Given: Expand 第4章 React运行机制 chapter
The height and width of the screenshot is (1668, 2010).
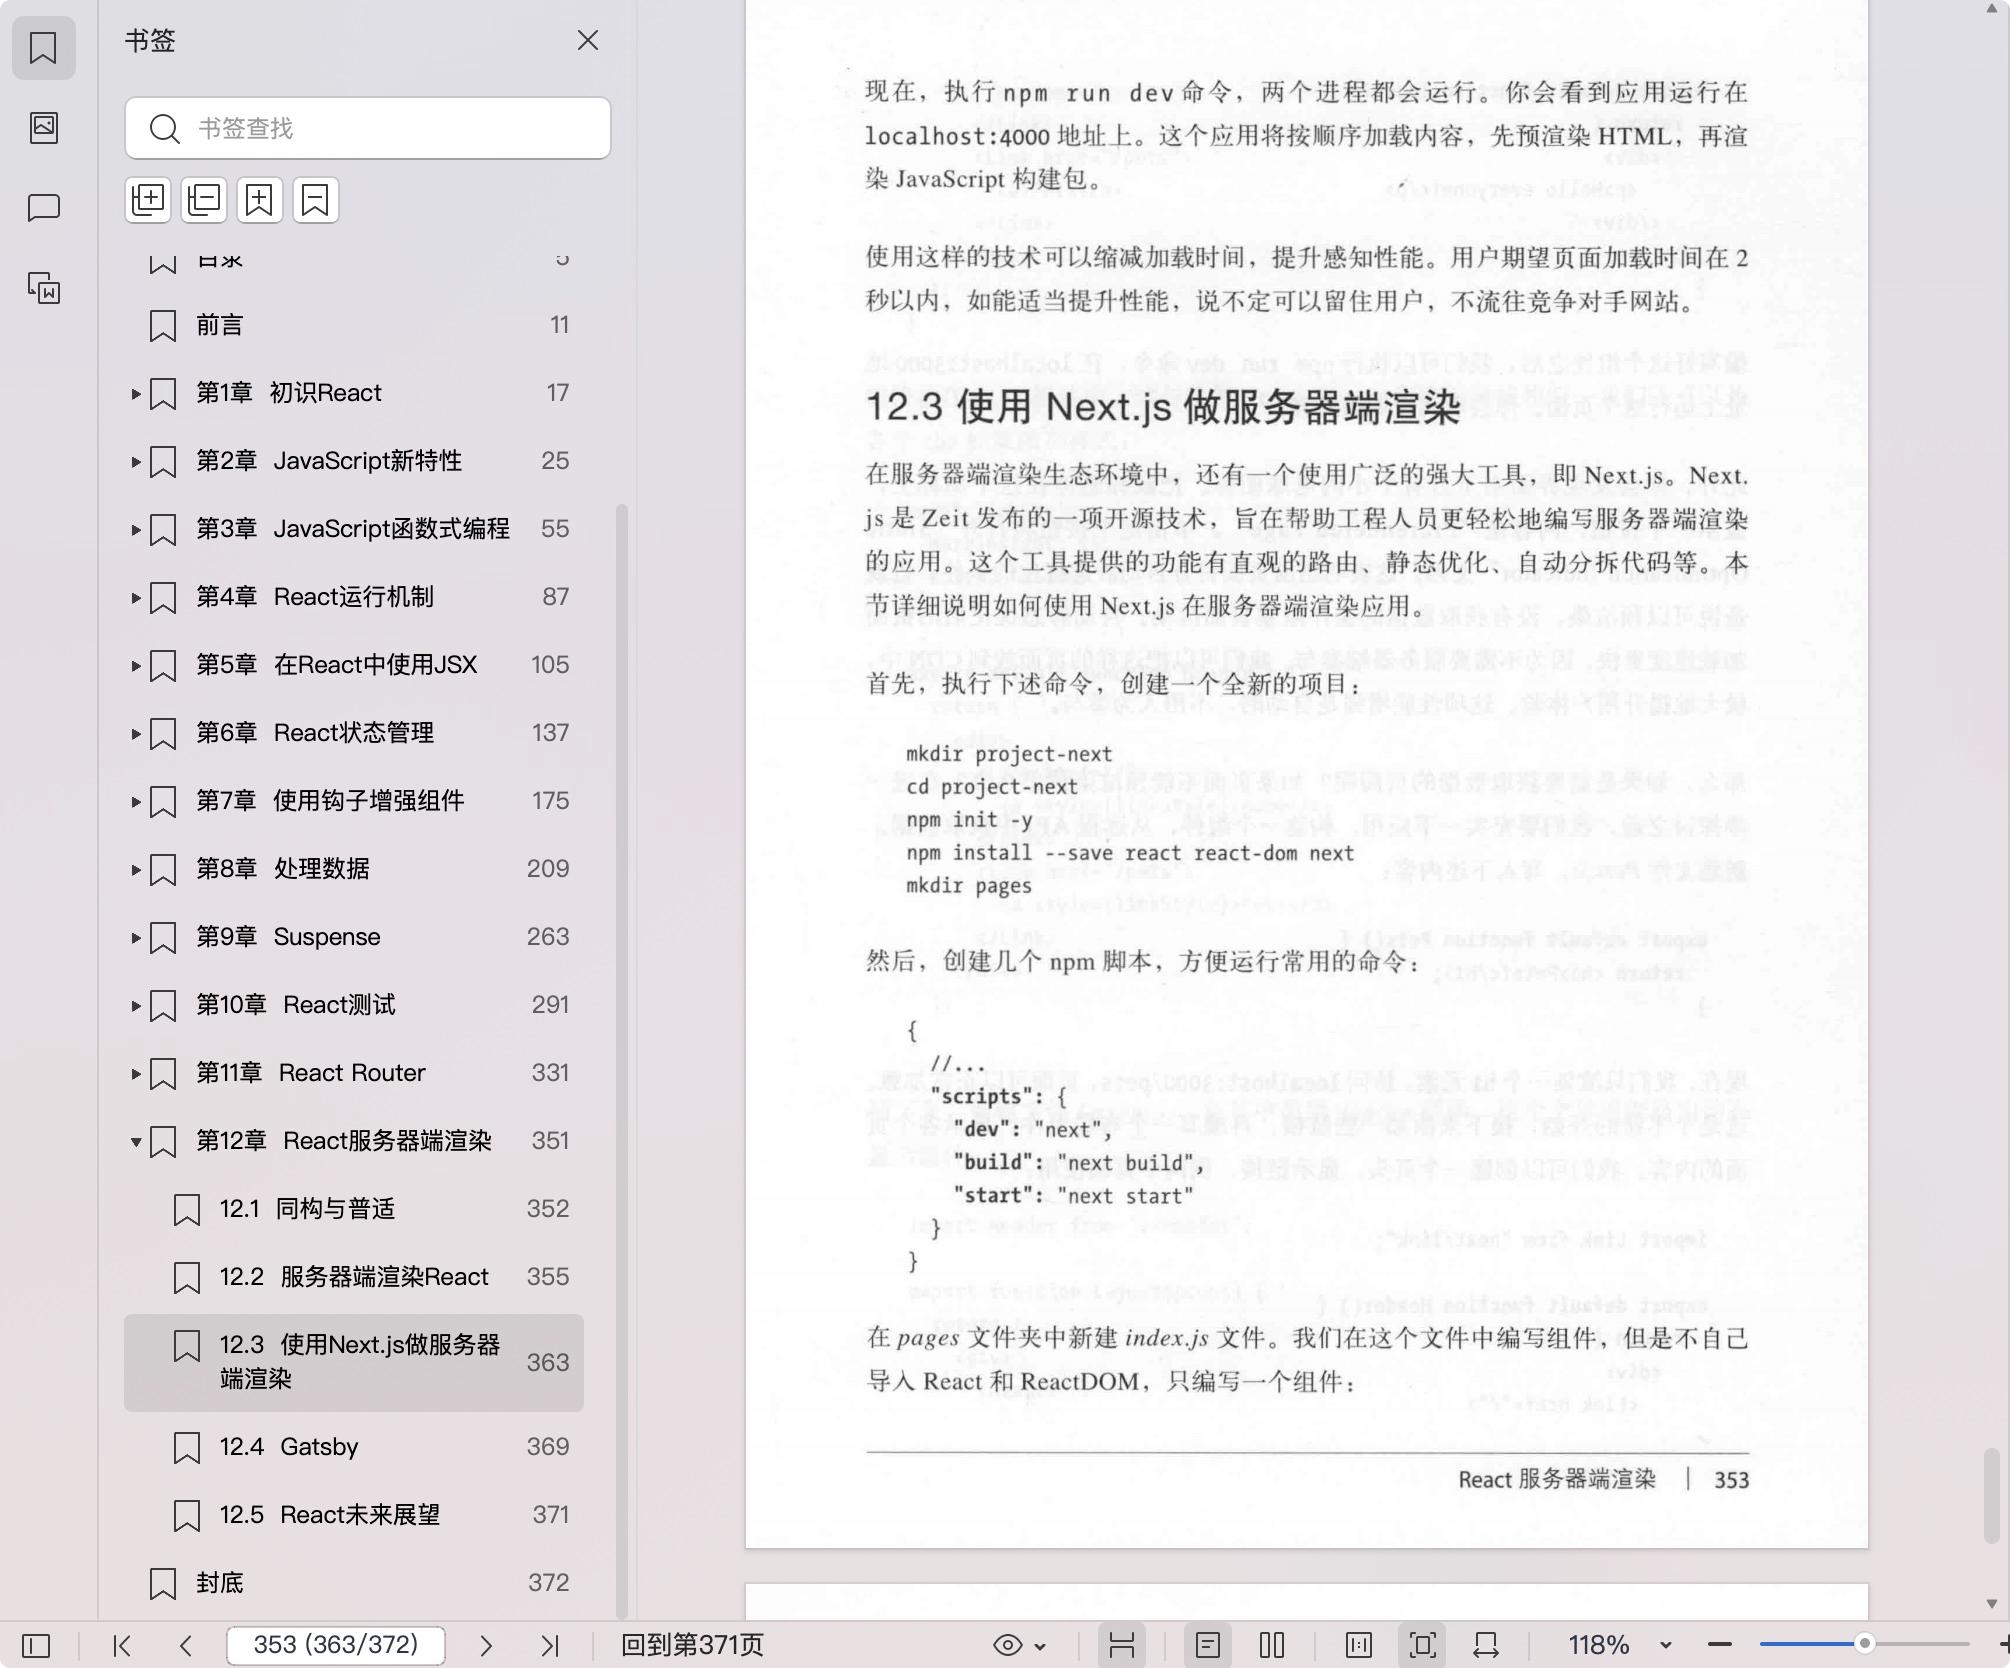Looking at the screenshot, I should (x=136, y=598).
